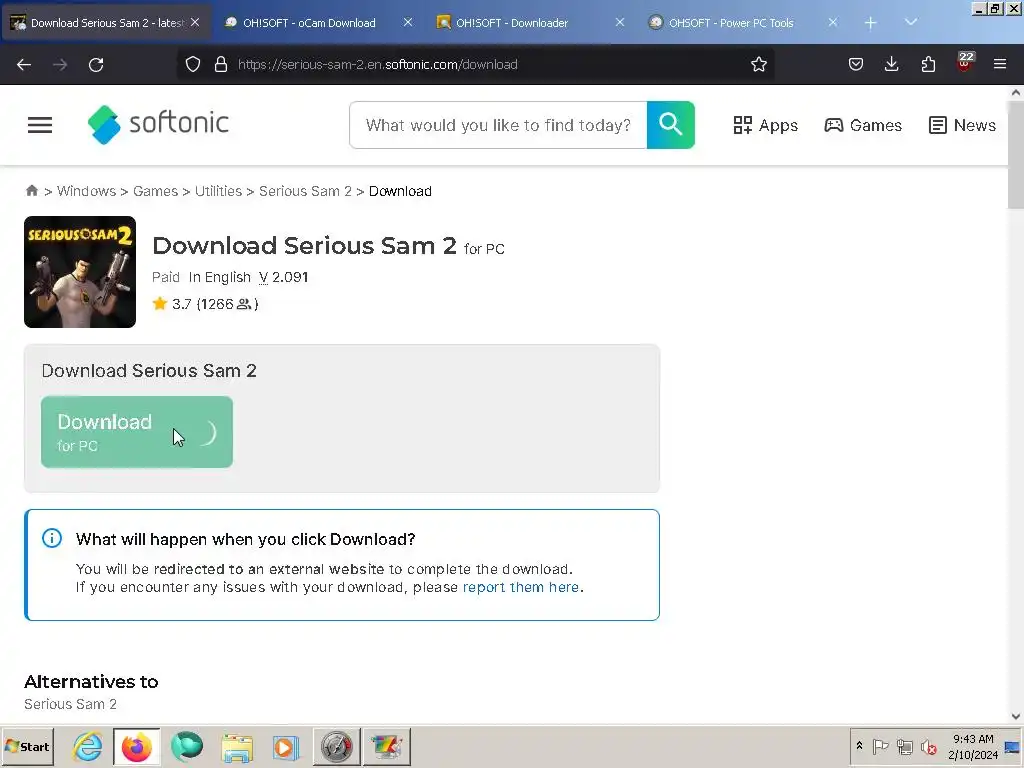The width and height of the screenshot is (1024, 768).
Task: Click the scrollbar down arrow
Action: click(x=1016, y=716)
